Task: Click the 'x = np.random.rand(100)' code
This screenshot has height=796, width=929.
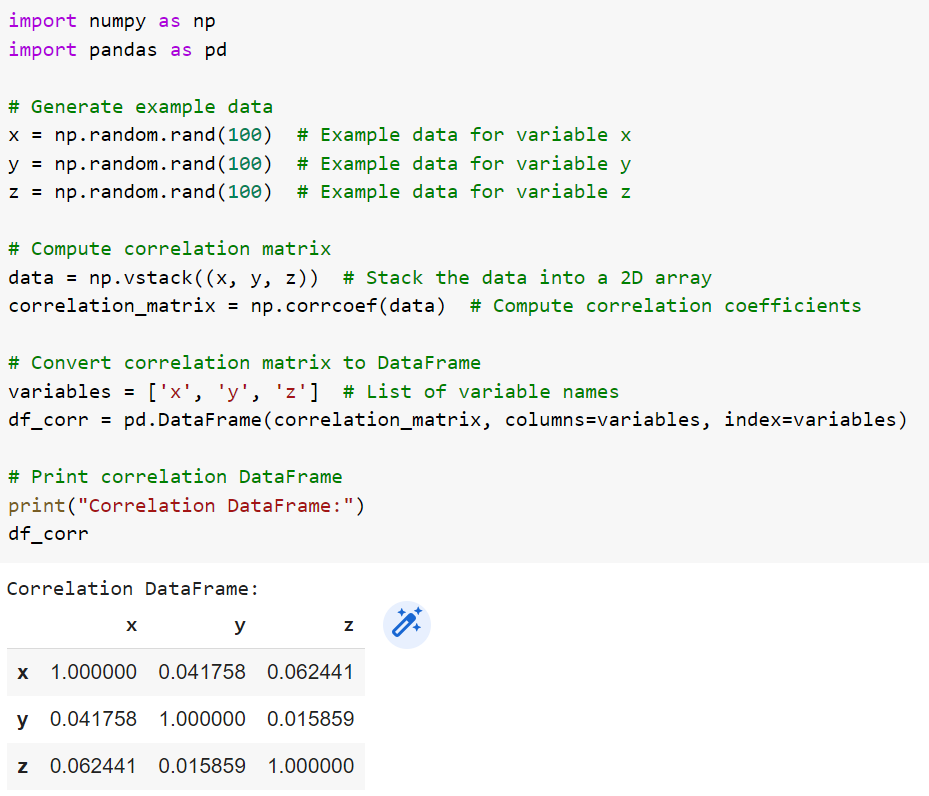Action: click(140, 135)
